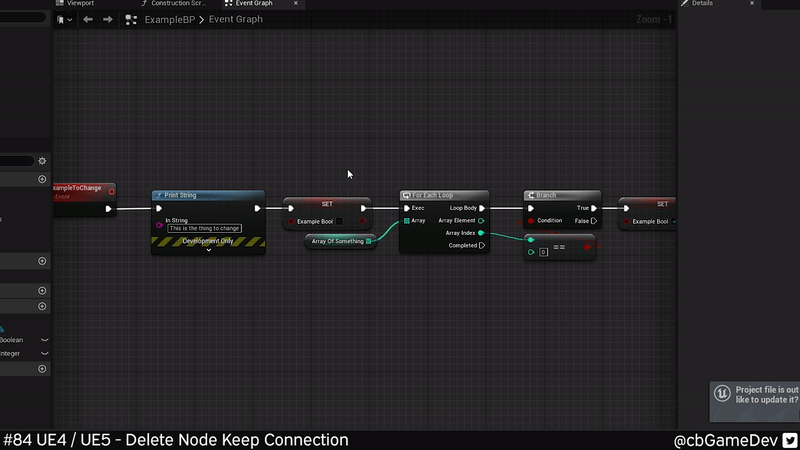Click the Print String exec output pin

pos(257,208)
